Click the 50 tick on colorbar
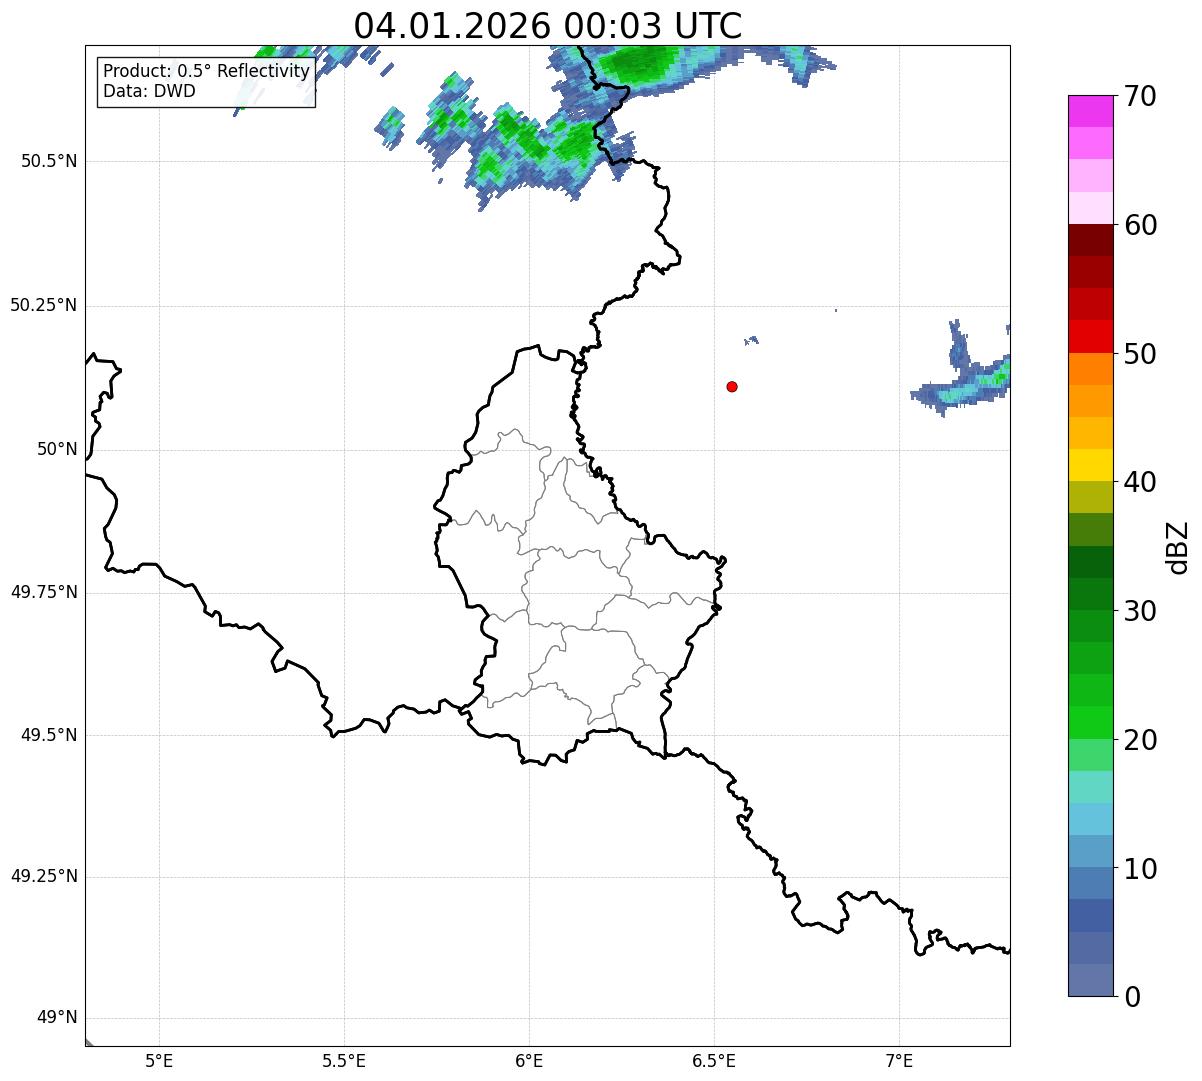1202x1081 pixels. (x=1140, y=354)
